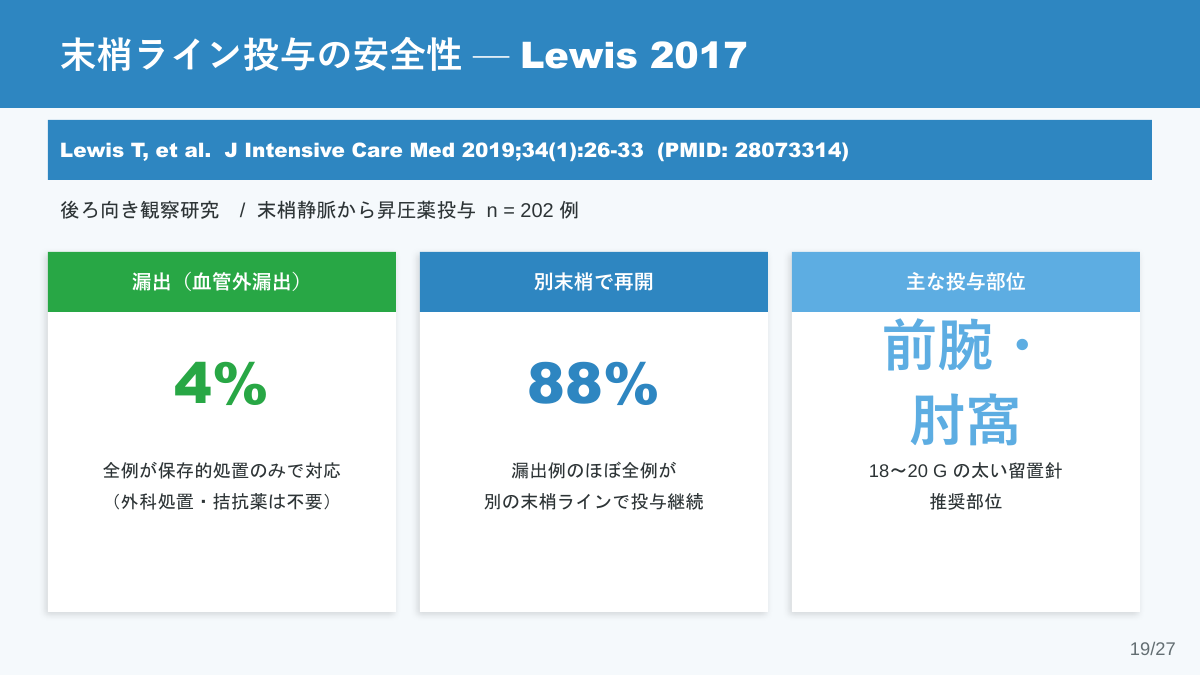Select the large 88% figure
Screen dimensions: 1200x676
[593, 384]
